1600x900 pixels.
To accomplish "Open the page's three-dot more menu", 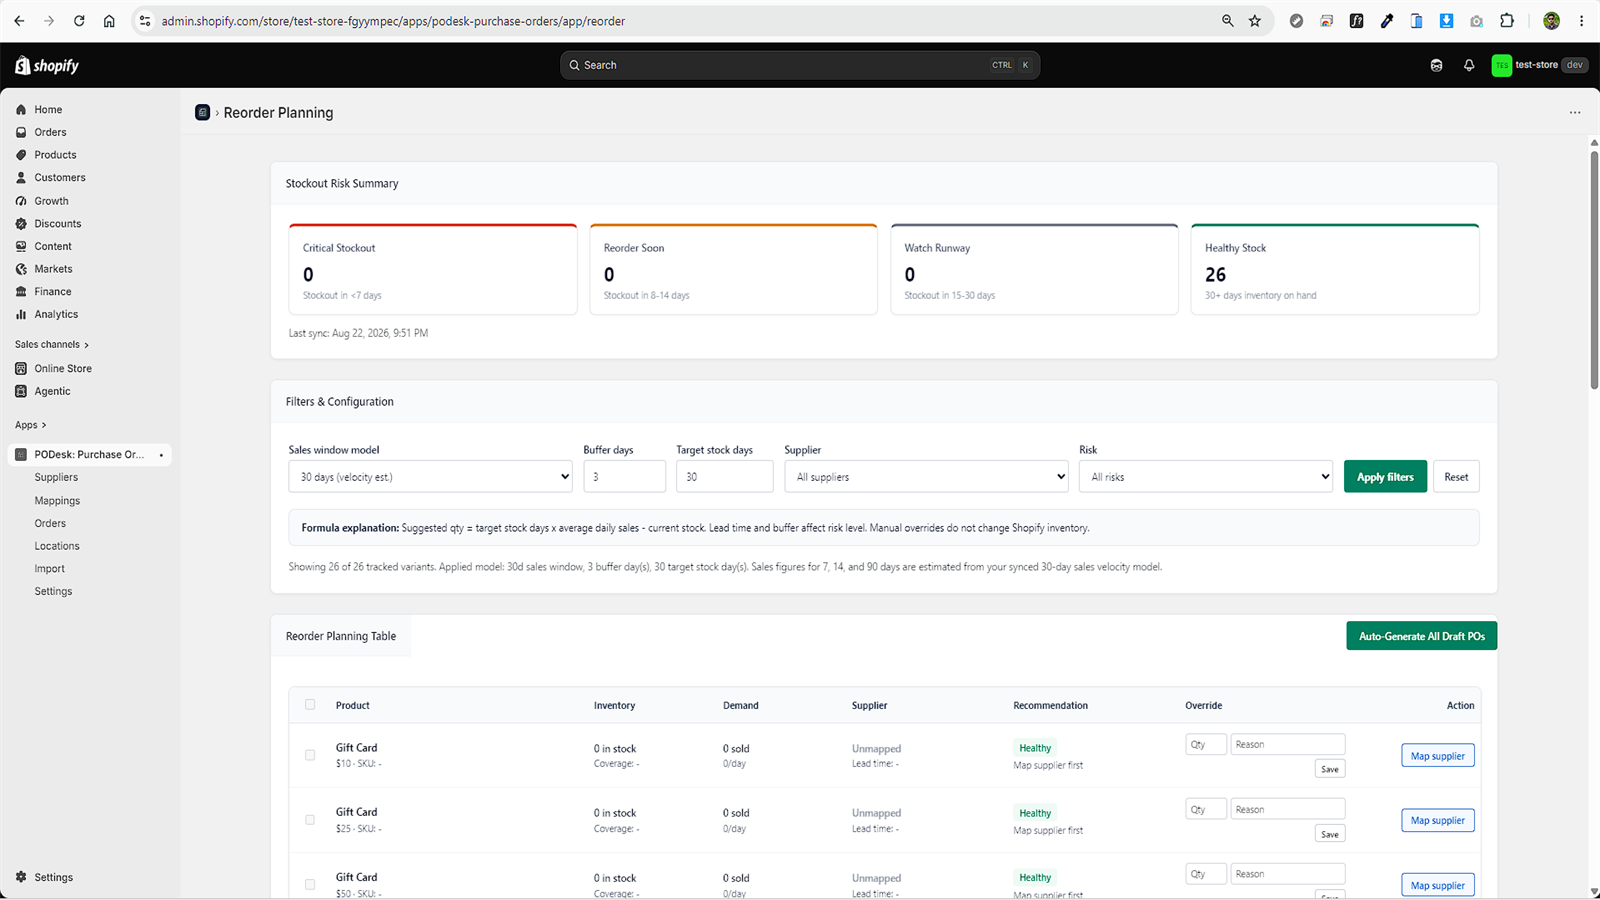I will [x=1575, y=113].
